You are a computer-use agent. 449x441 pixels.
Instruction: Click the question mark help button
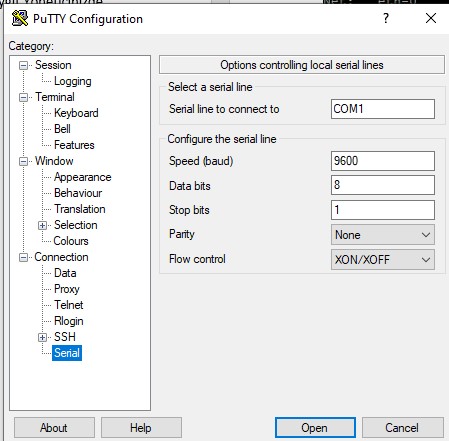[386, 18]
